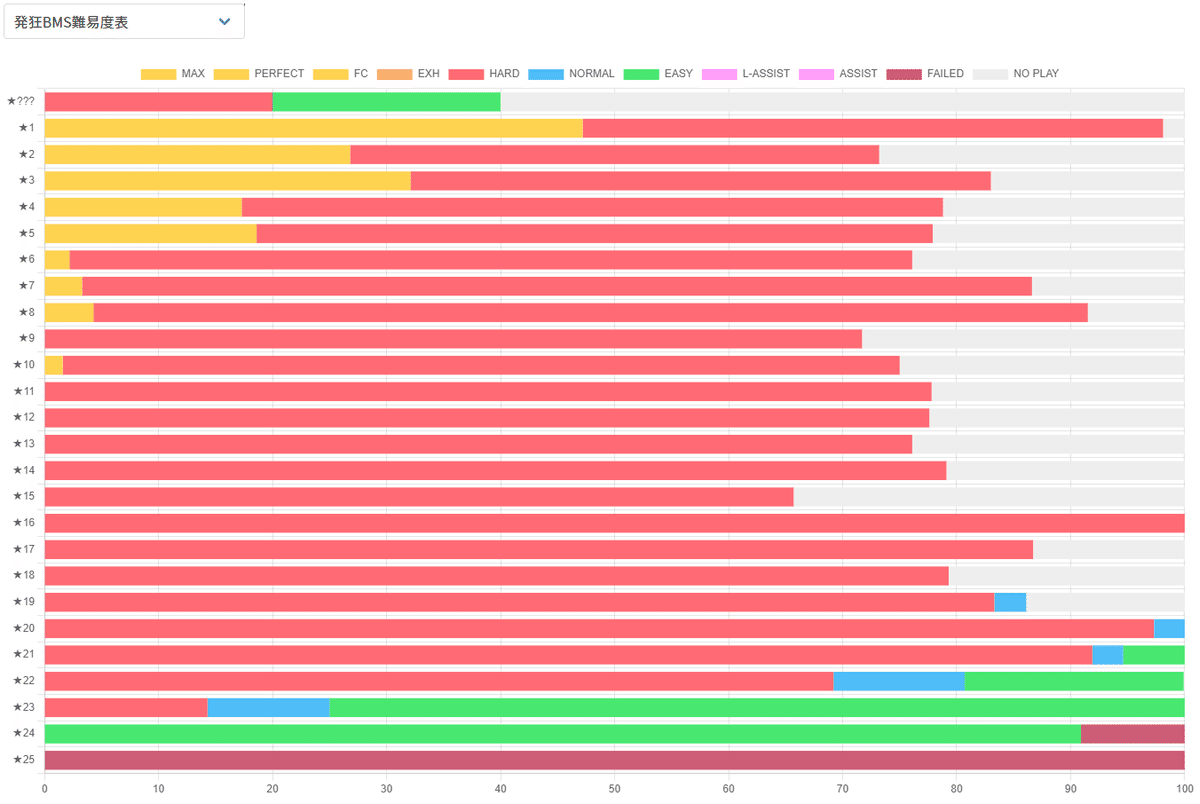The image size is (1200, 804).
Task: Click the ★5 row yellow FC segment
Action: click(151, 233)
